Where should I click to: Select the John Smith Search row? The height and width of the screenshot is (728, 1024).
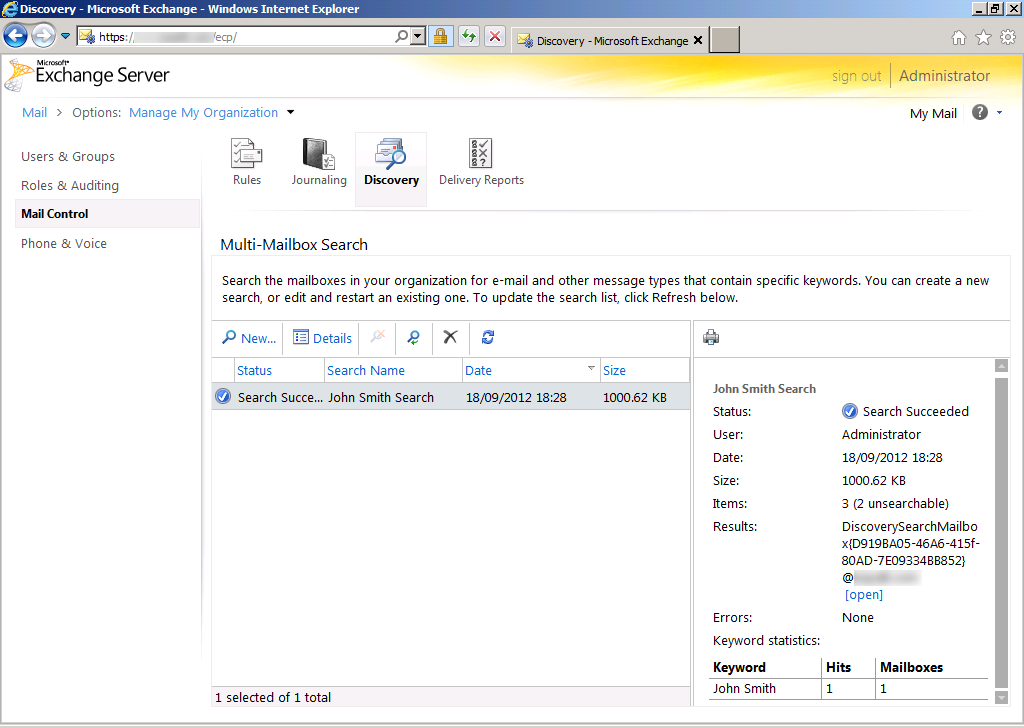tap(451, 397)
